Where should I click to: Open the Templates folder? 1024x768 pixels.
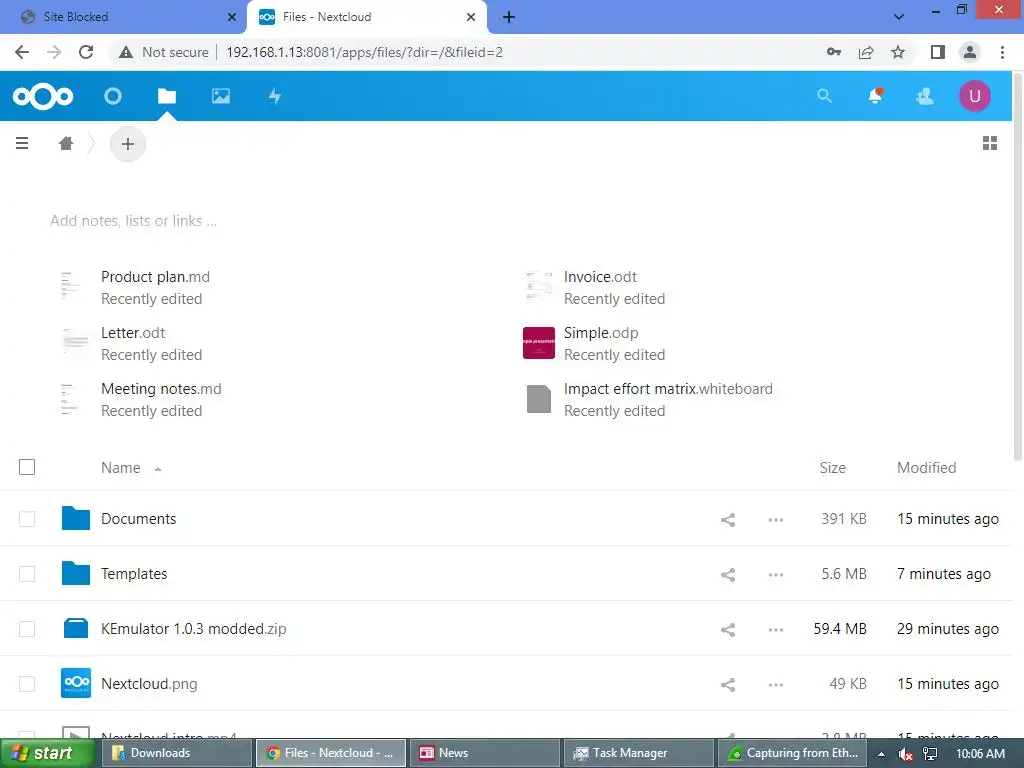134,573
